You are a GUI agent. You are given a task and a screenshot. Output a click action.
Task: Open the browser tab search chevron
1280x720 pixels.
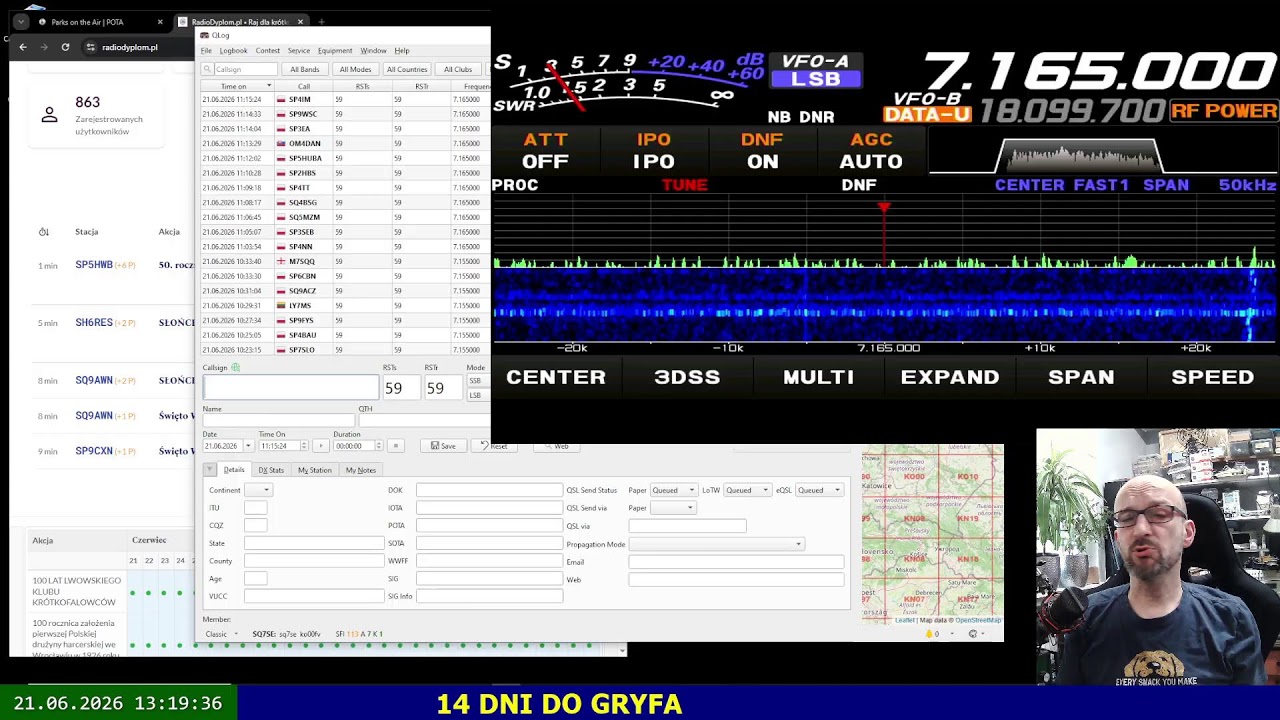21,22
